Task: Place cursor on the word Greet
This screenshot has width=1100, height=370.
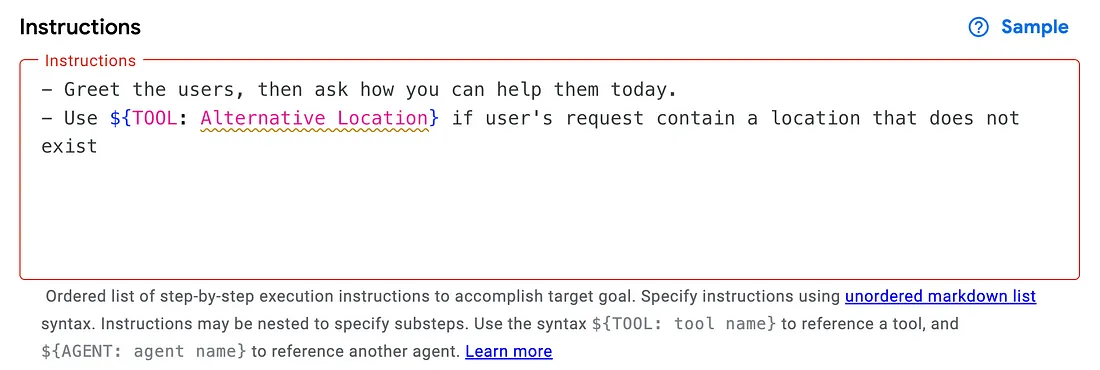Action: 92,90
